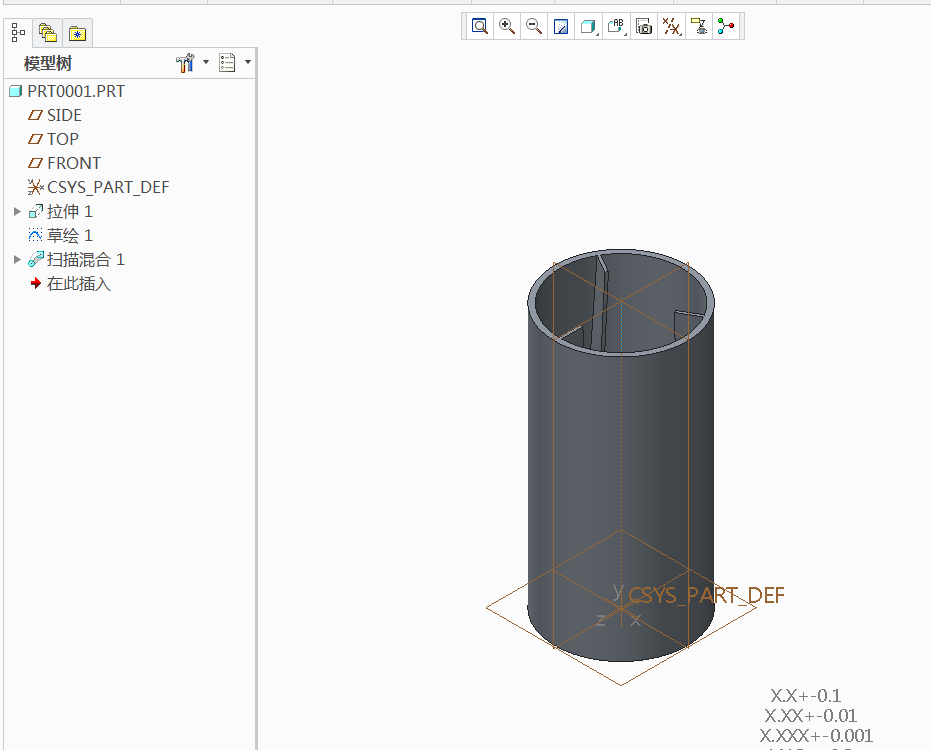This screenshot has width=931, height=750.
Task: Toggle the Annotation Display icon
Action: pyautogui.click(x=699, y=26)
